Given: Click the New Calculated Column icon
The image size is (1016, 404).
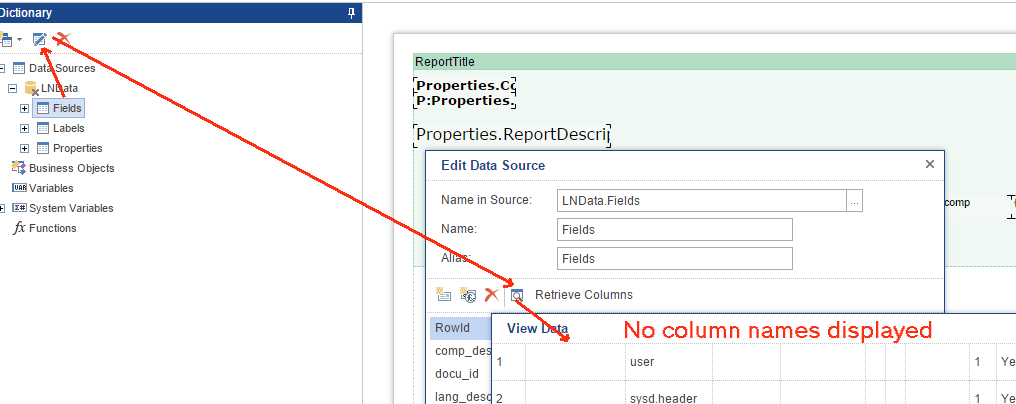Looking at the screenshot, I should tap(468, 295).
